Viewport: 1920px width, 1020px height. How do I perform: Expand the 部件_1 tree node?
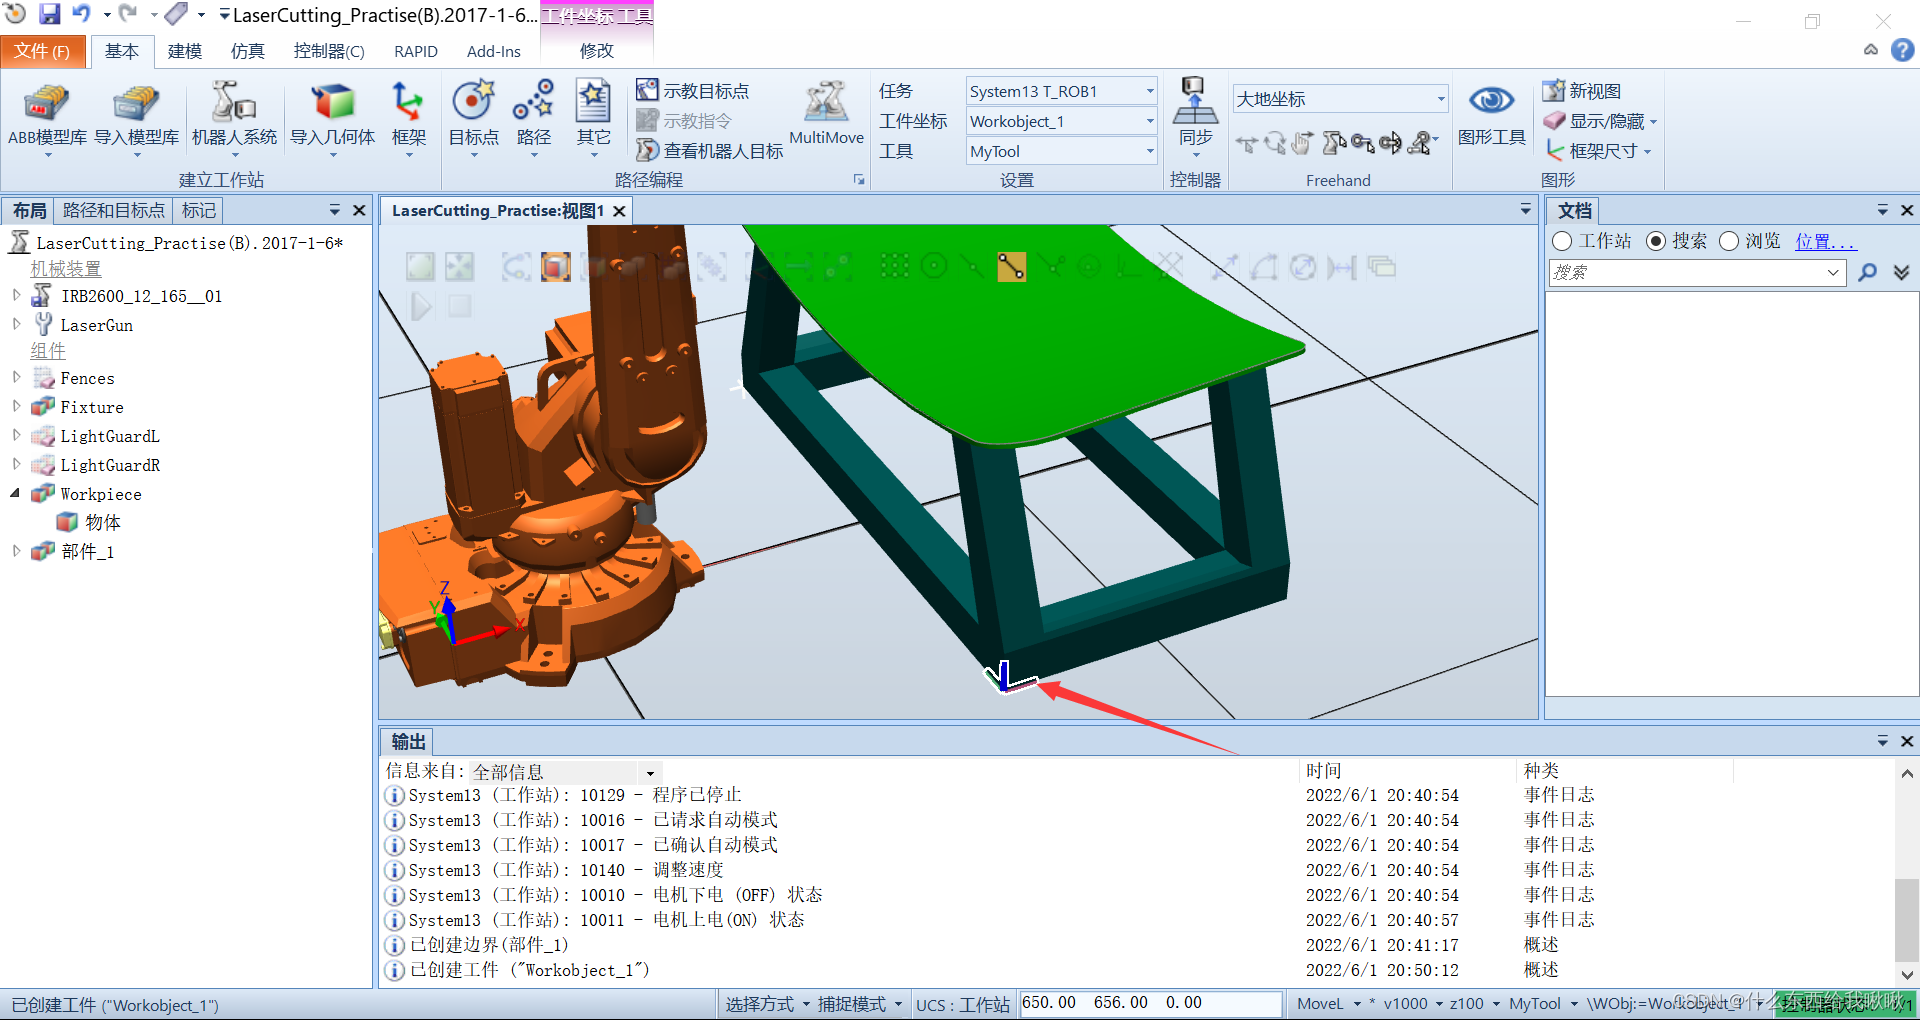tap(16, 550)
